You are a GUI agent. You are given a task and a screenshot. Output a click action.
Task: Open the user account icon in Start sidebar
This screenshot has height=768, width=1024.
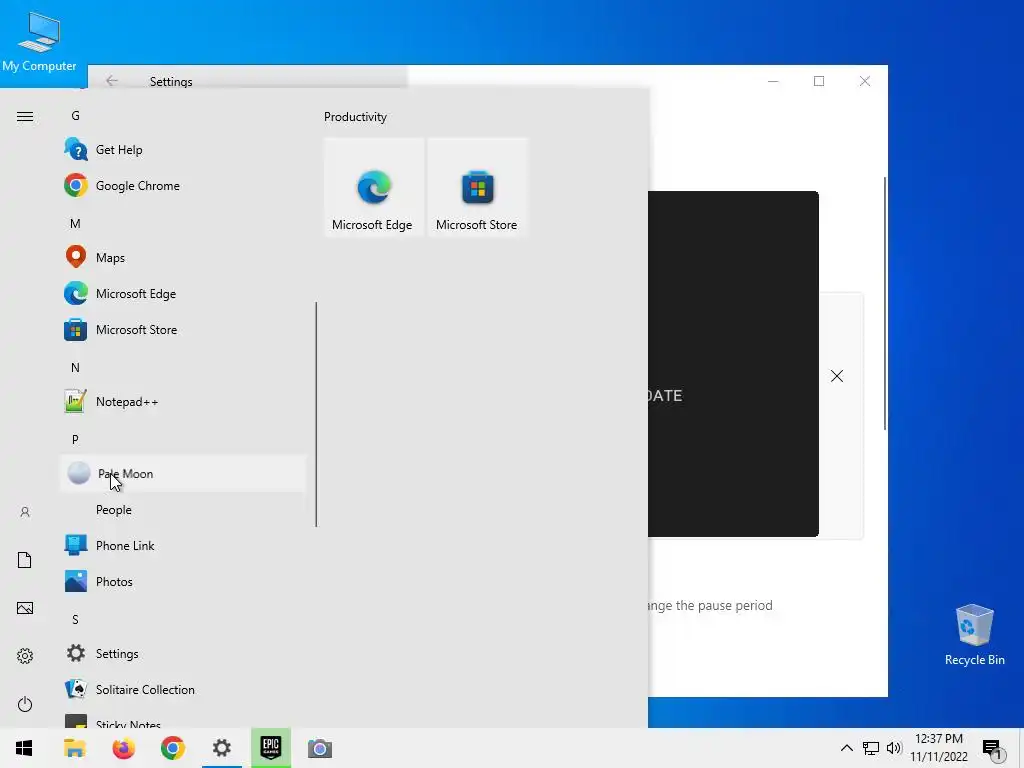[25, 512]
